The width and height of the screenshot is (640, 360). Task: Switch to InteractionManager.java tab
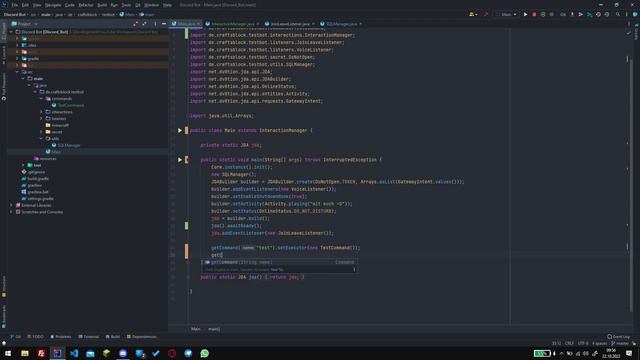click(x=233, y=24)
